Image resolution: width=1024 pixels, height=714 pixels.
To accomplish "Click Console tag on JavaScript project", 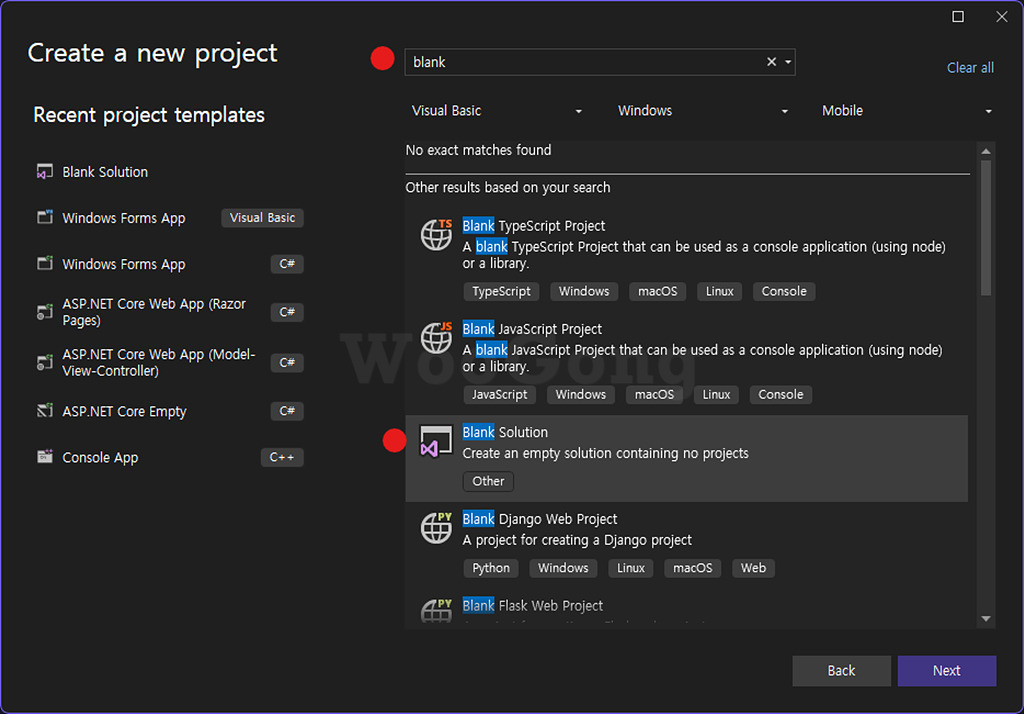I will point(780,395).
